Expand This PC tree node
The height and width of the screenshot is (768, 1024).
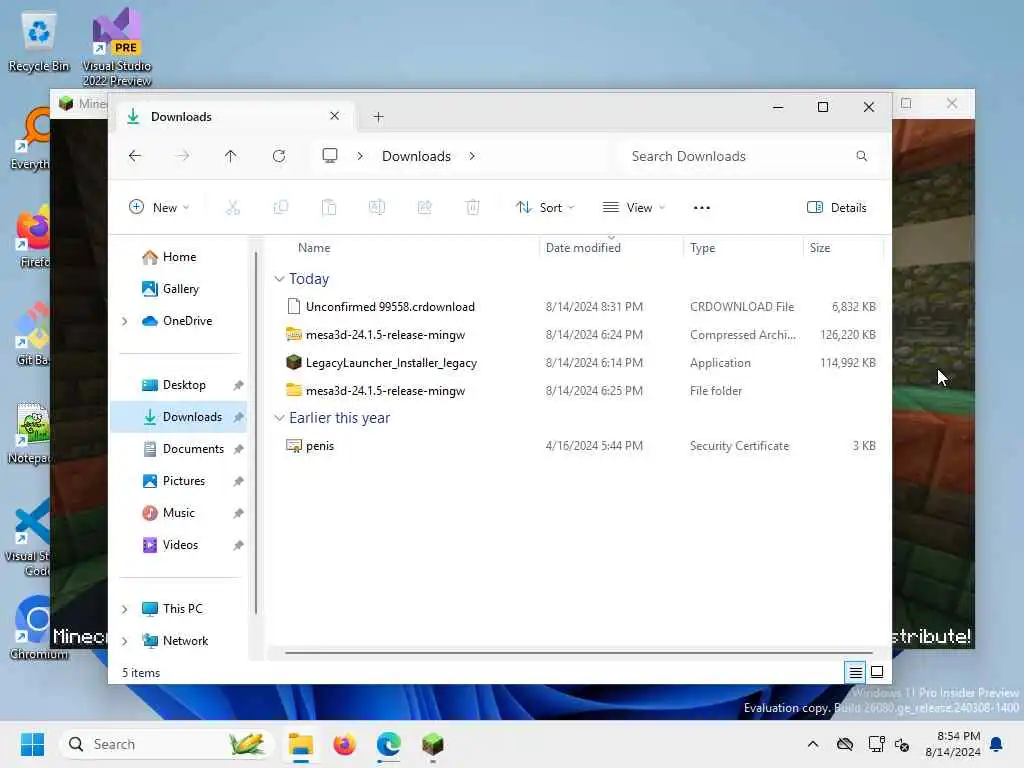point(125,609)
